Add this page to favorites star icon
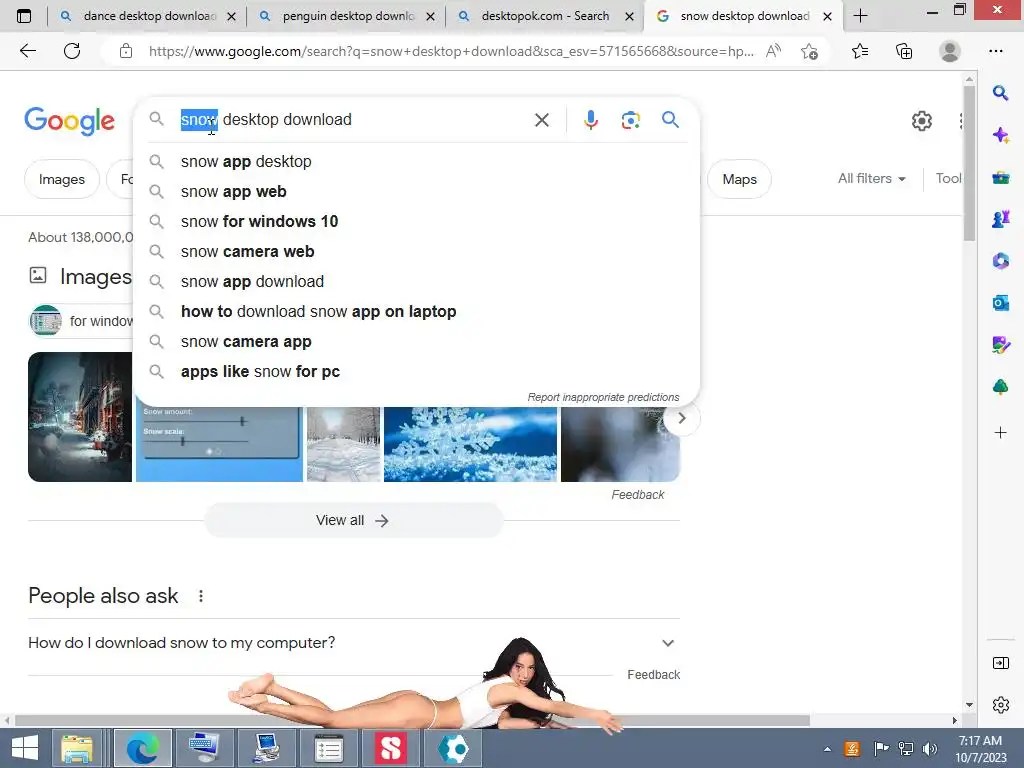 809,51
